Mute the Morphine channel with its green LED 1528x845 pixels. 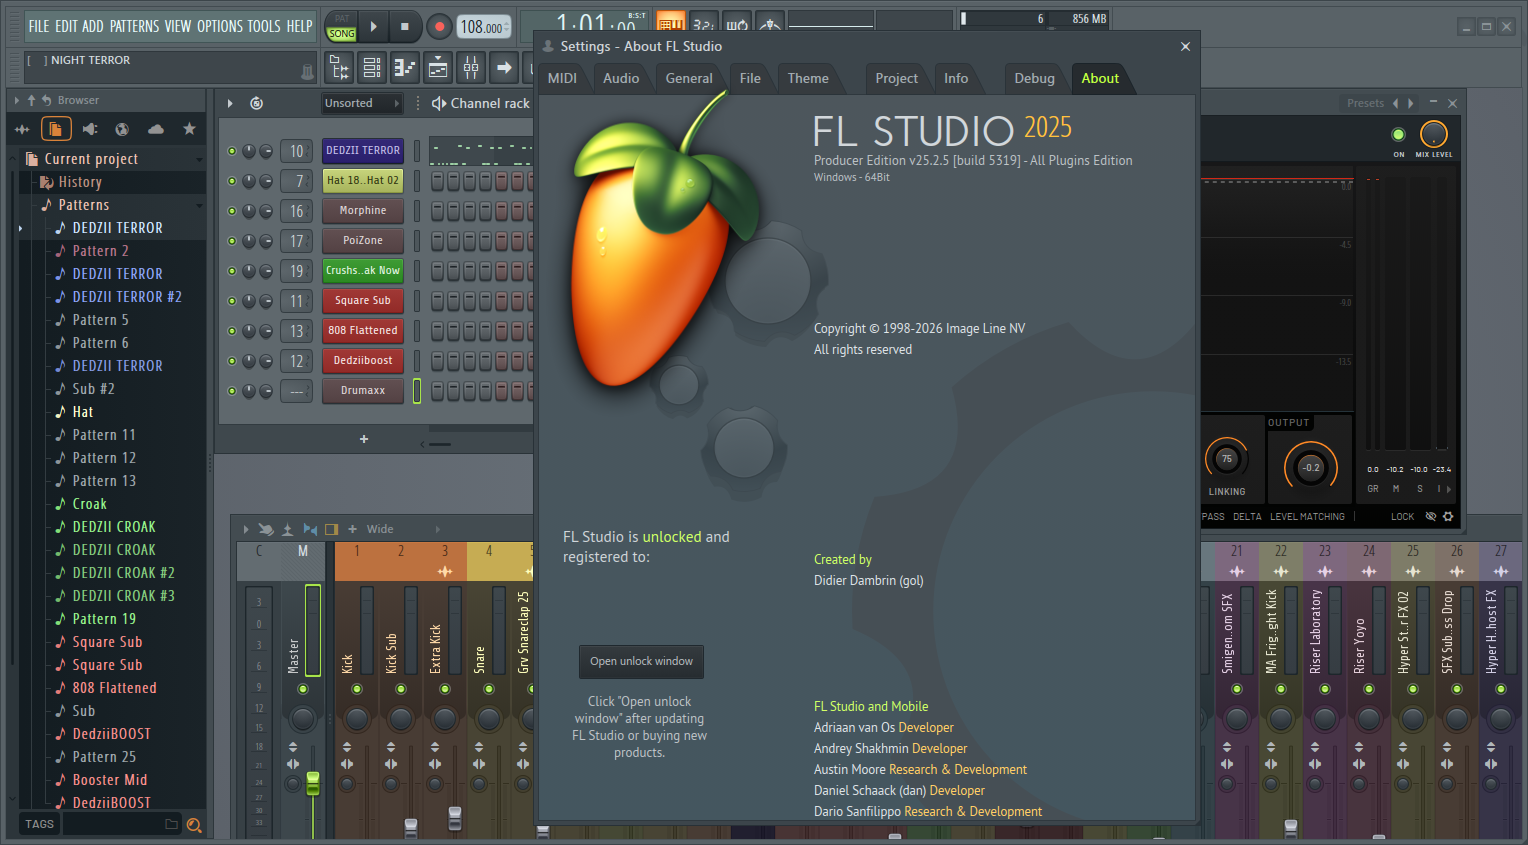point(232,211)
